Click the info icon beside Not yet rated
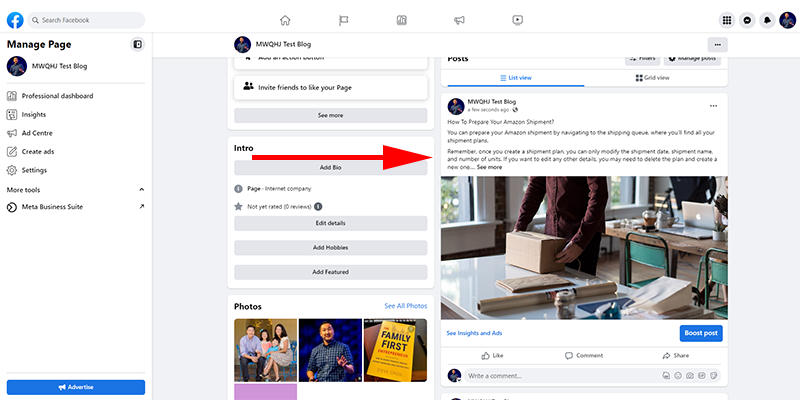This screenshot has width=800, height=400. pos(318,207)
